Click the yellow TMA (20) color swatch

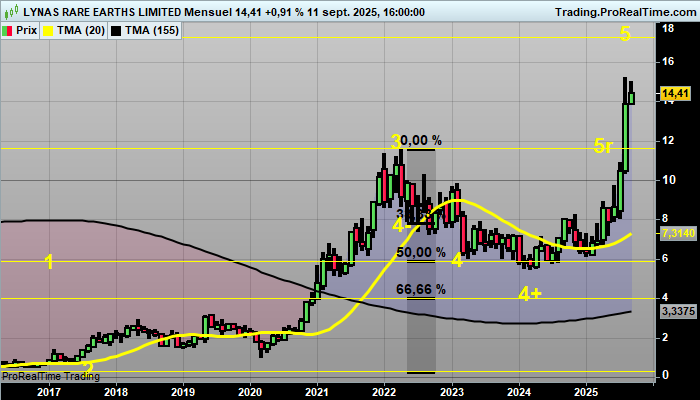[x=47, y=31]
